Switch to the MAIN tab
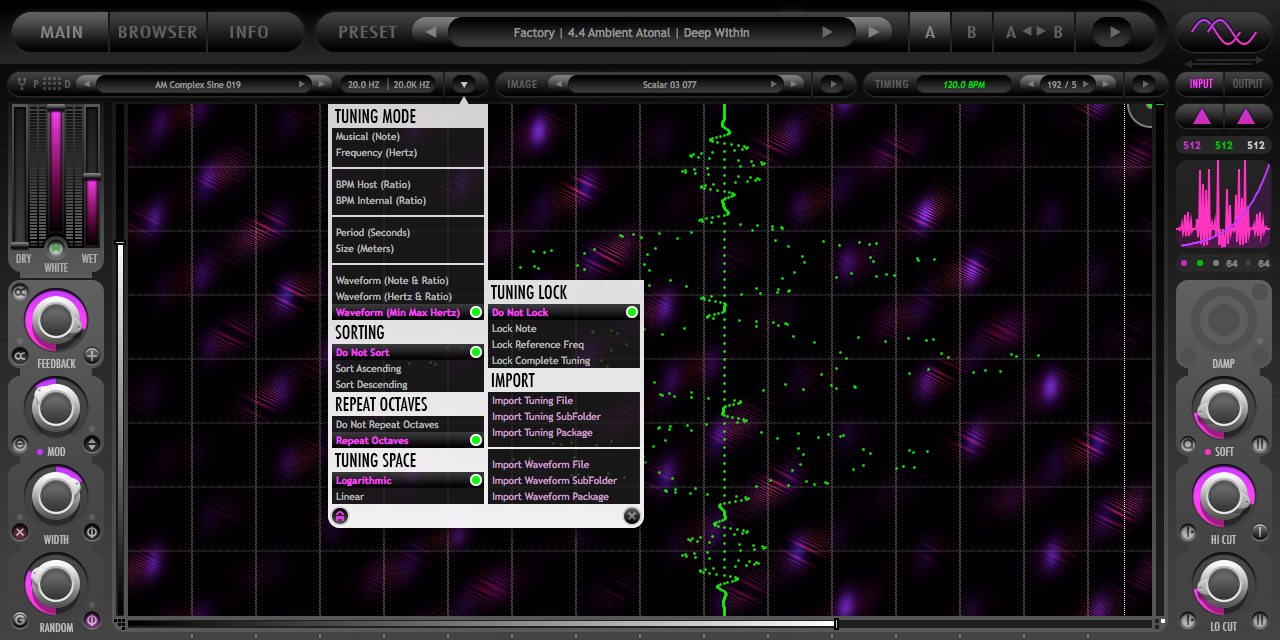 click(62, 32)
